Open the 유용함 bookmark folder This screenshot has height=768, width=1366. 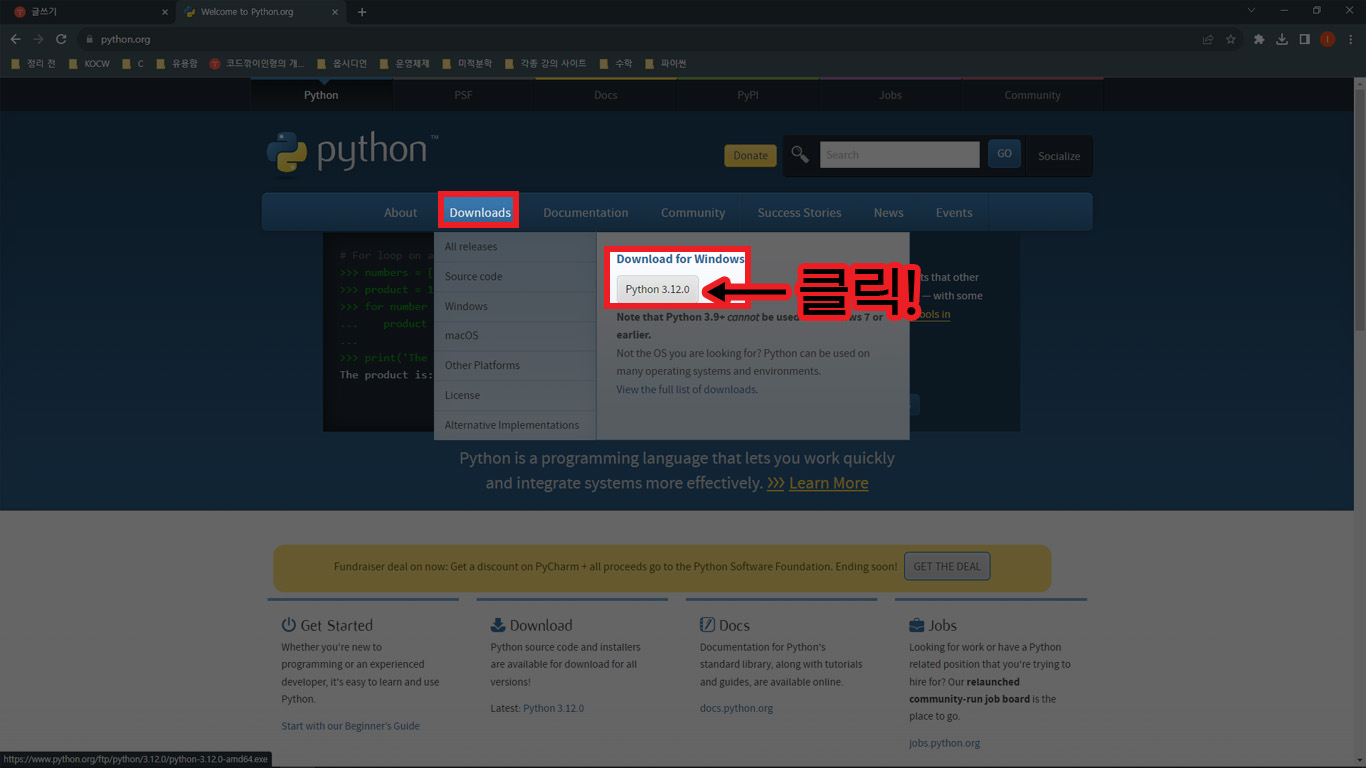[x=177, y=63]
